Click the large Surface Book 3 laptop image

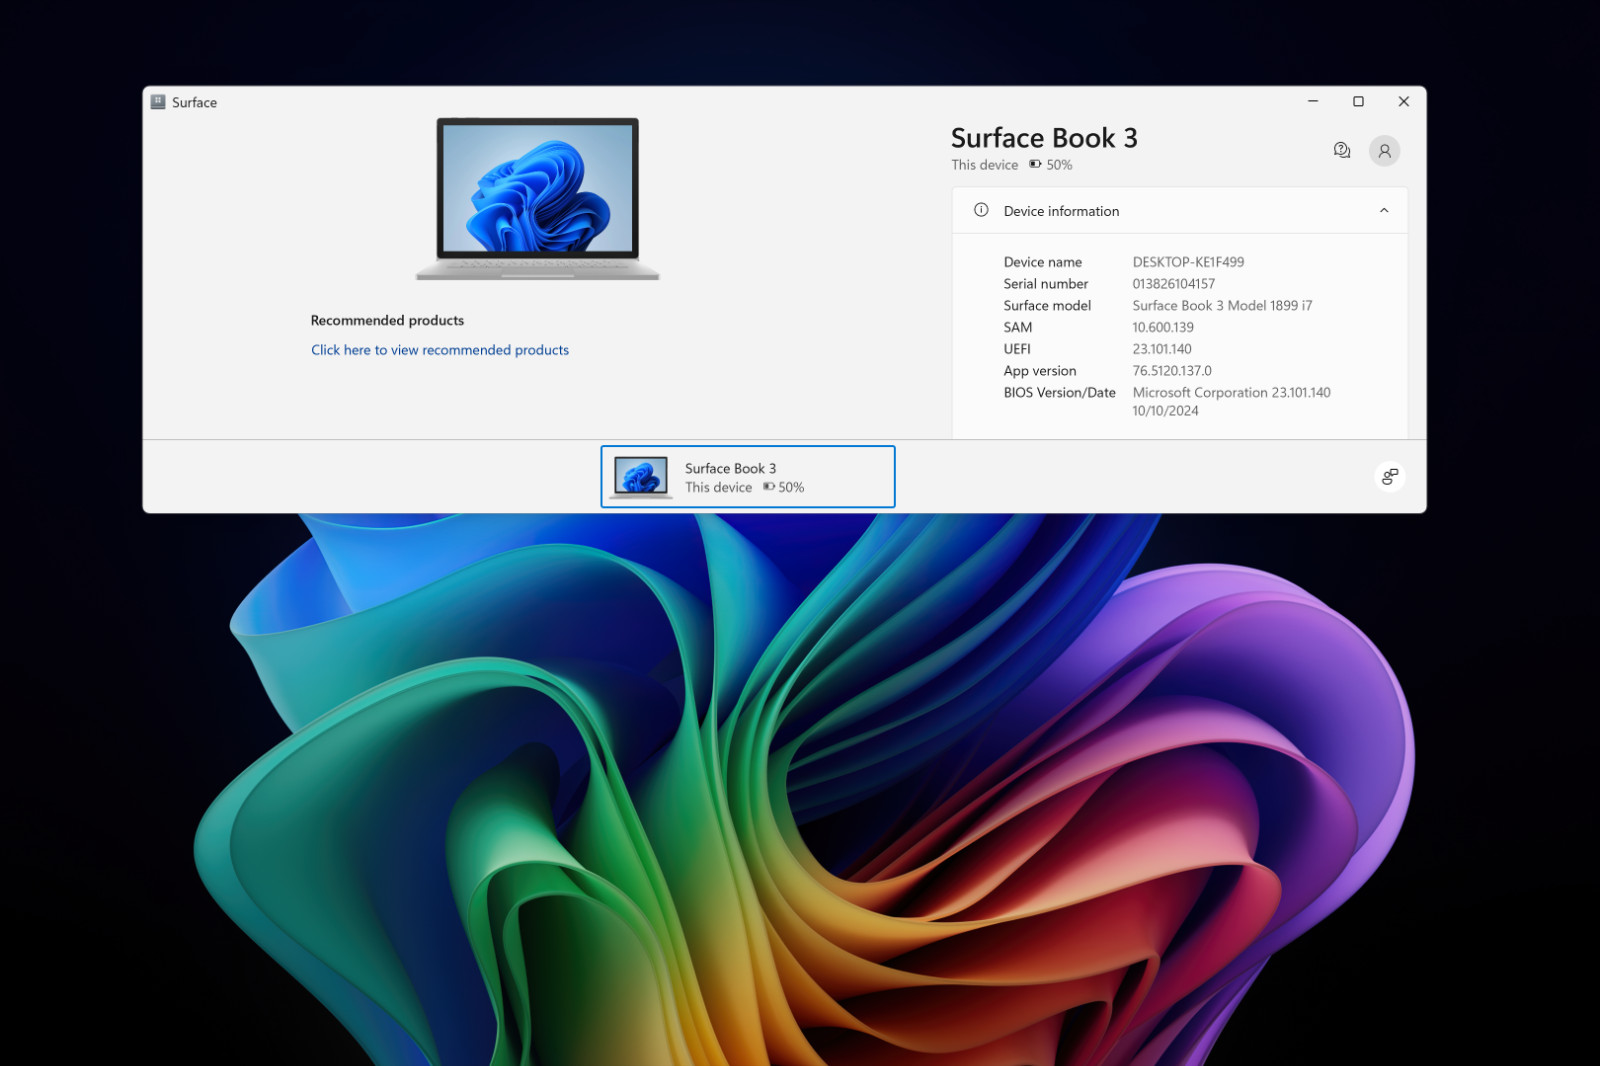[538, 199]
